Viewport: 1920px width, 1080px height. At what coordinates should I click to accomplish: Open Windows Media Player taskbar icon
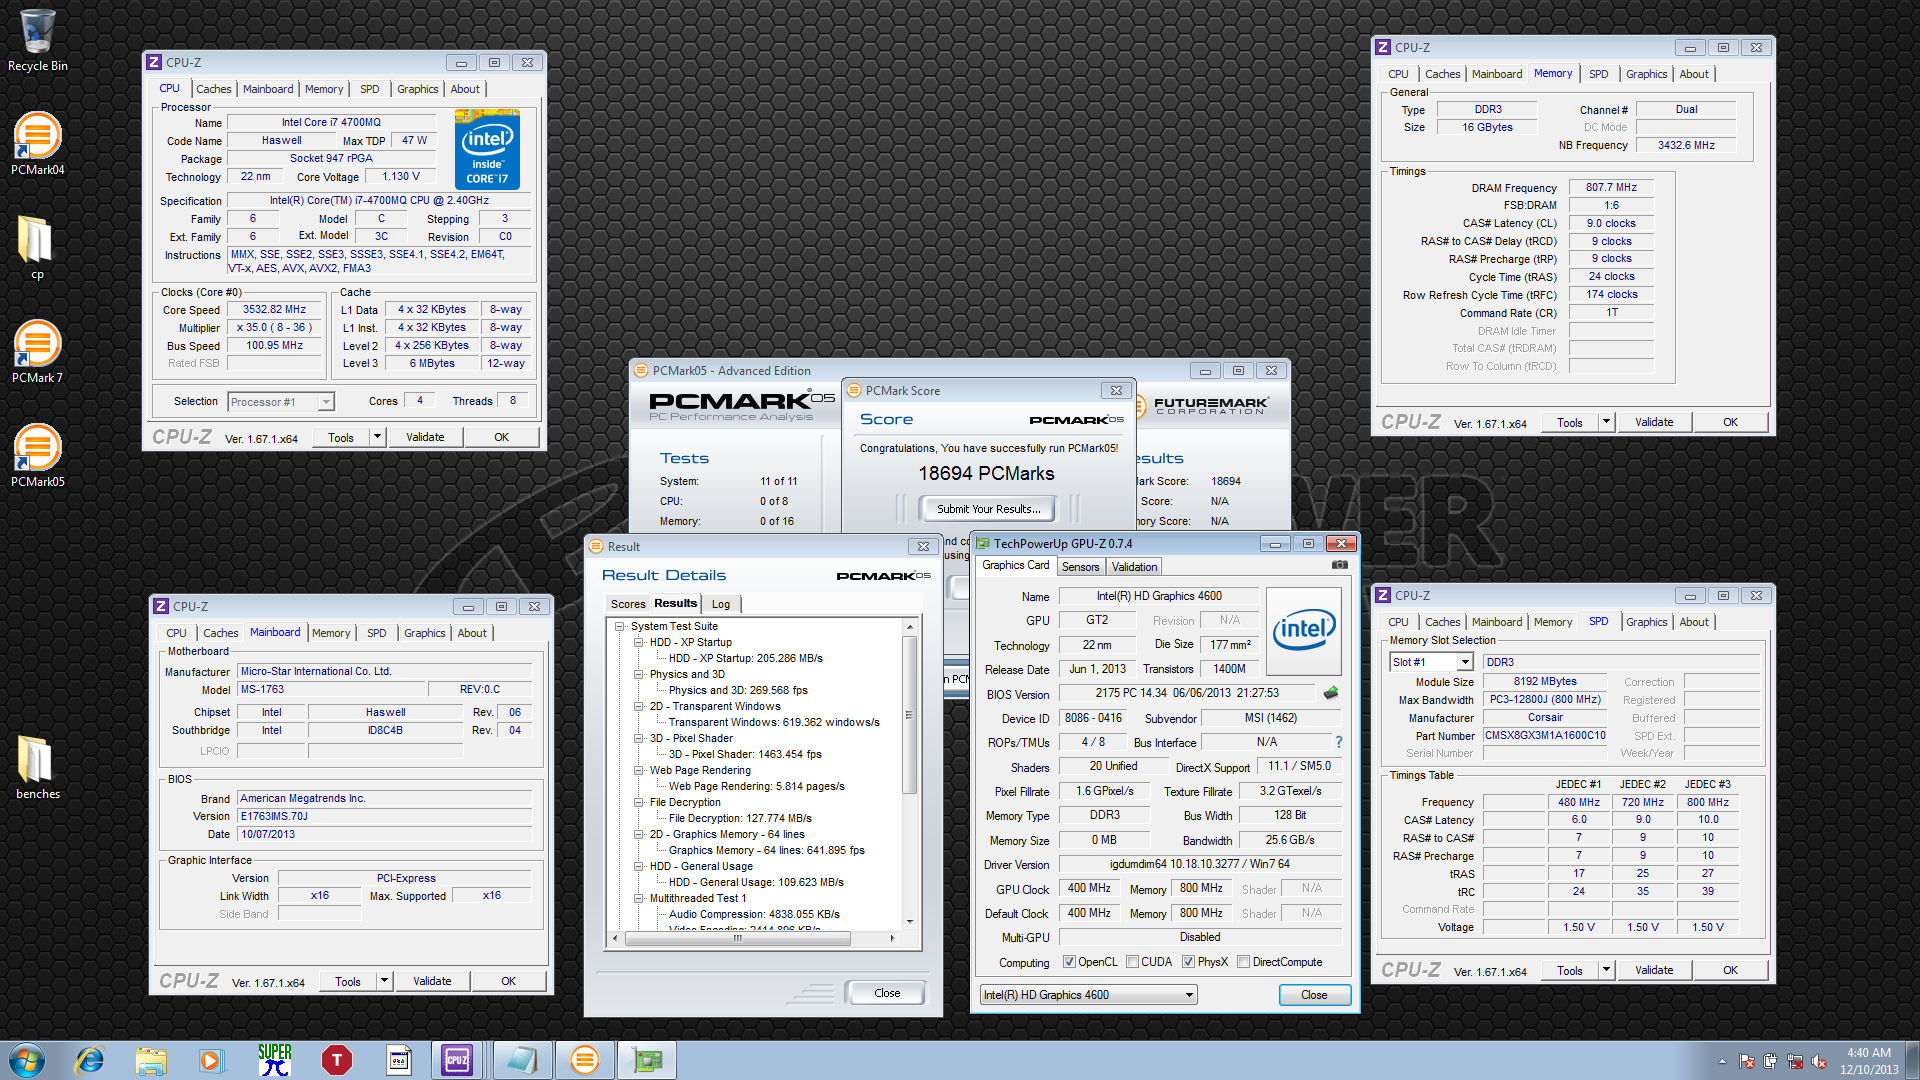(x=211, y=1060)
